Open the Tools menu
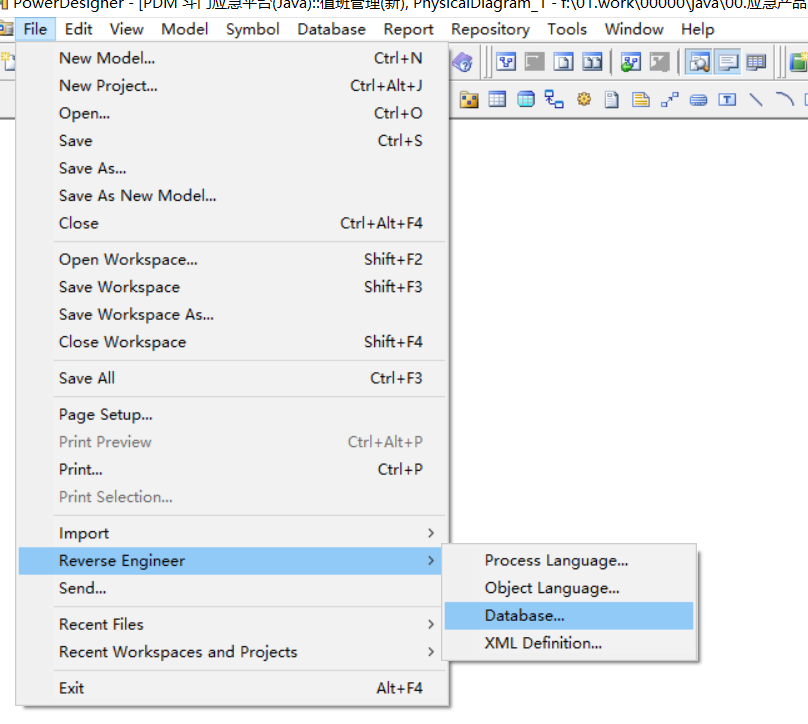The width and height of the screenshot is (808, 724). pos(567,29)
